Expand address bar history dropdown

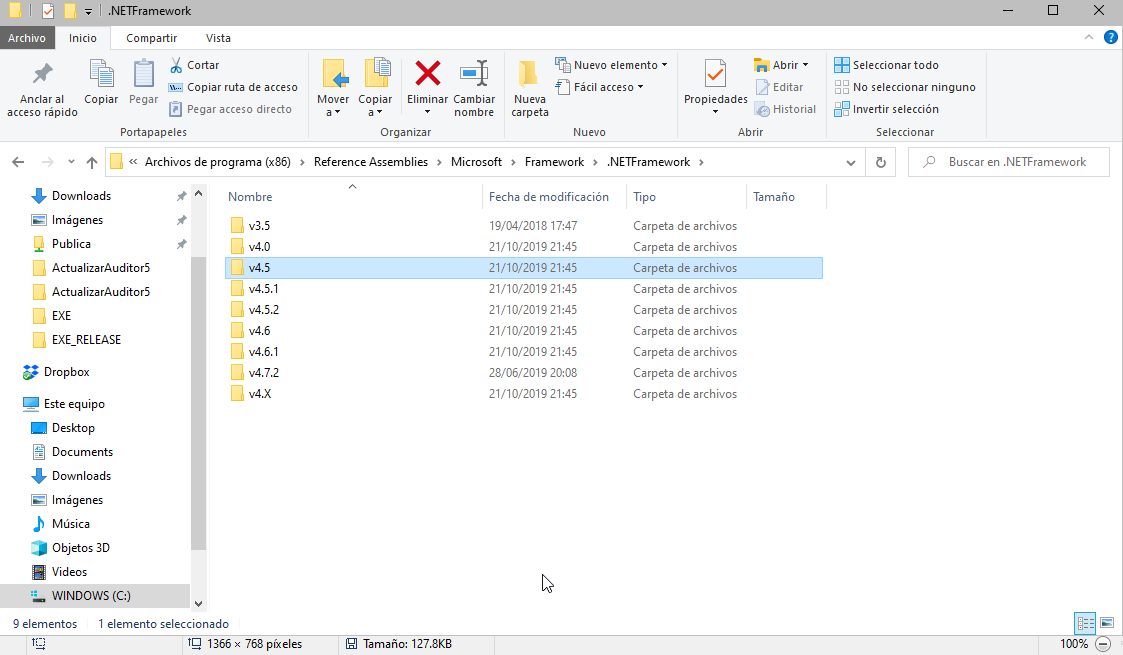(x=851, y=162)
